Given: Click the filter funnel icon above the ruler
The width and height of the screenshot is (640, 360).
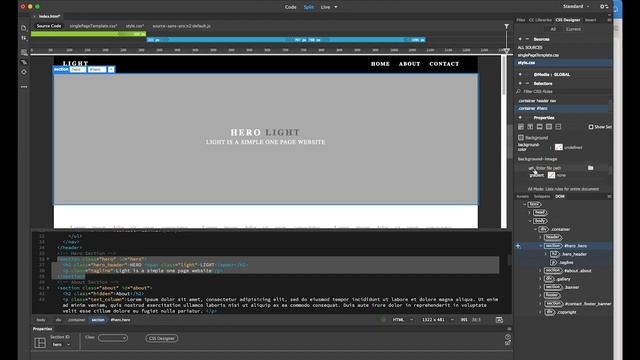Looking at the screenshot, I should pos(507,26).
